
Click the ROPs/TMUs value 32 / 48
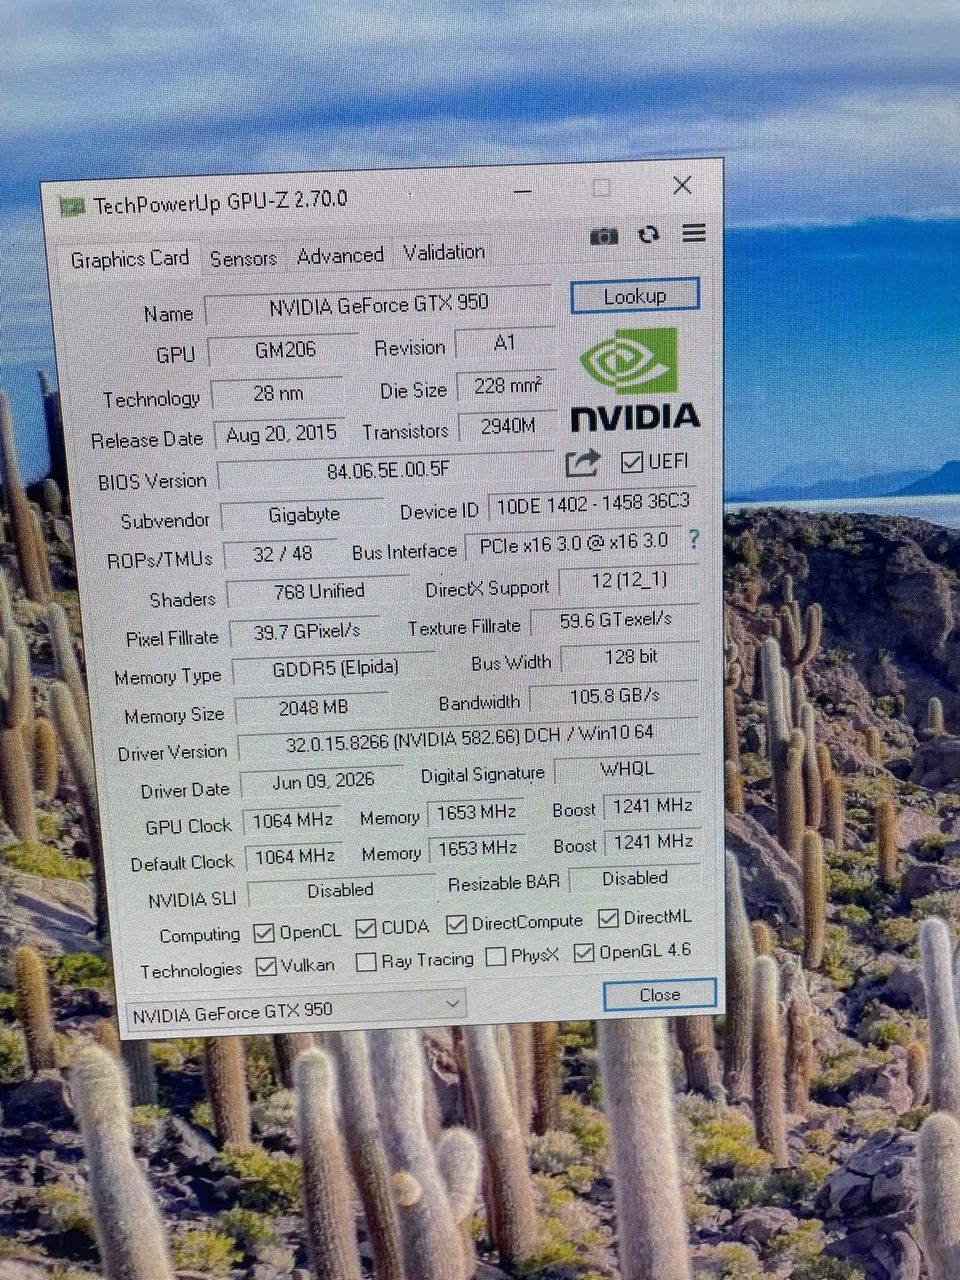(x=282, y=554)
